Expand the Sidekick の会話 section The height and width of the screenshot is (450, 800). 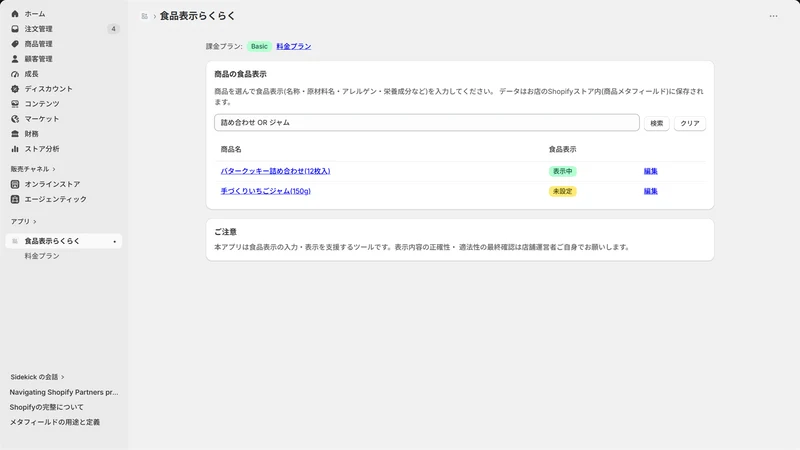37,377
